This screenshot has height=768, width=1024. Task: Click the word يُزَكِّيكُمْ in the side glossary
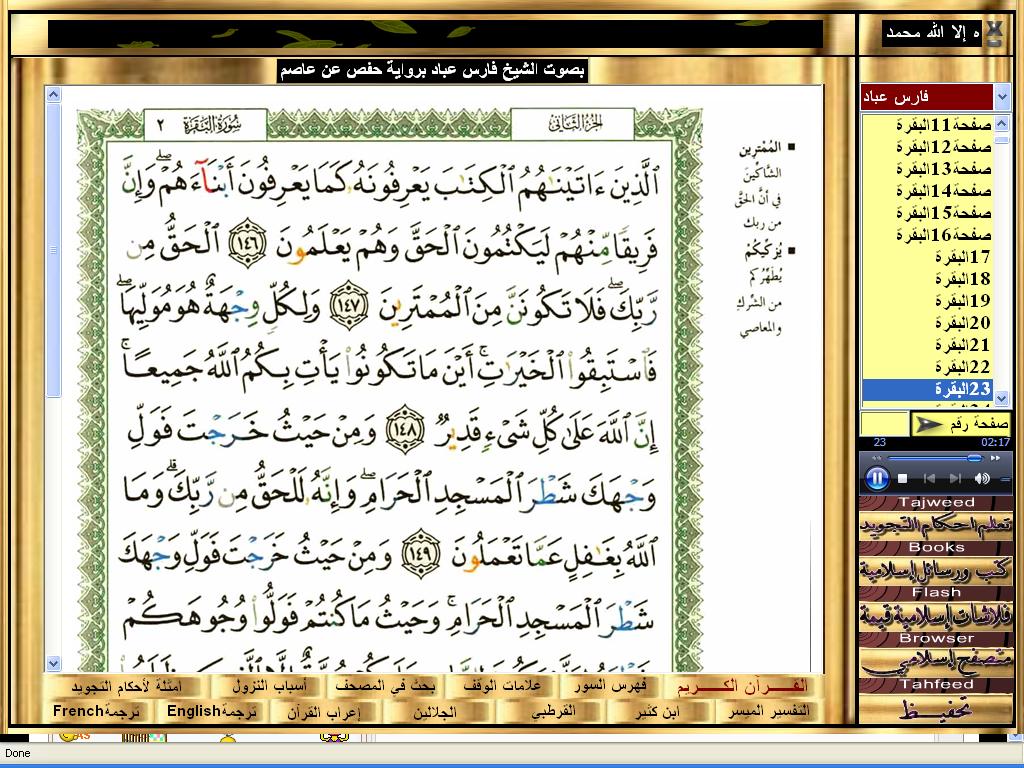click(763, 251)
